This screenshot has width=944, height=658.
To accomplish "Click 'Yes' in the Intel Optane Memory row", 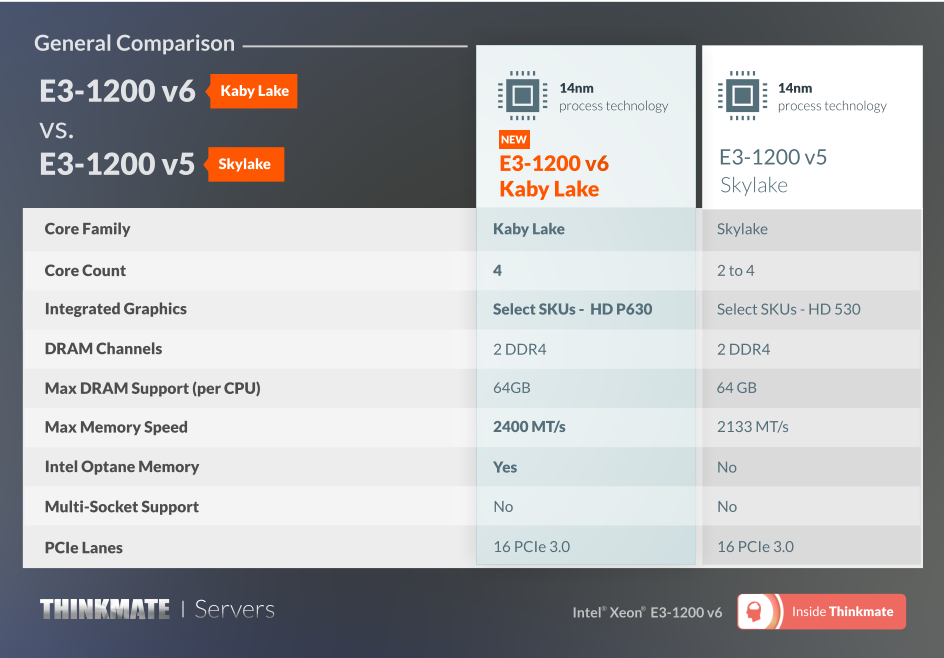I will pyautogui.click(x=505, y=467).
